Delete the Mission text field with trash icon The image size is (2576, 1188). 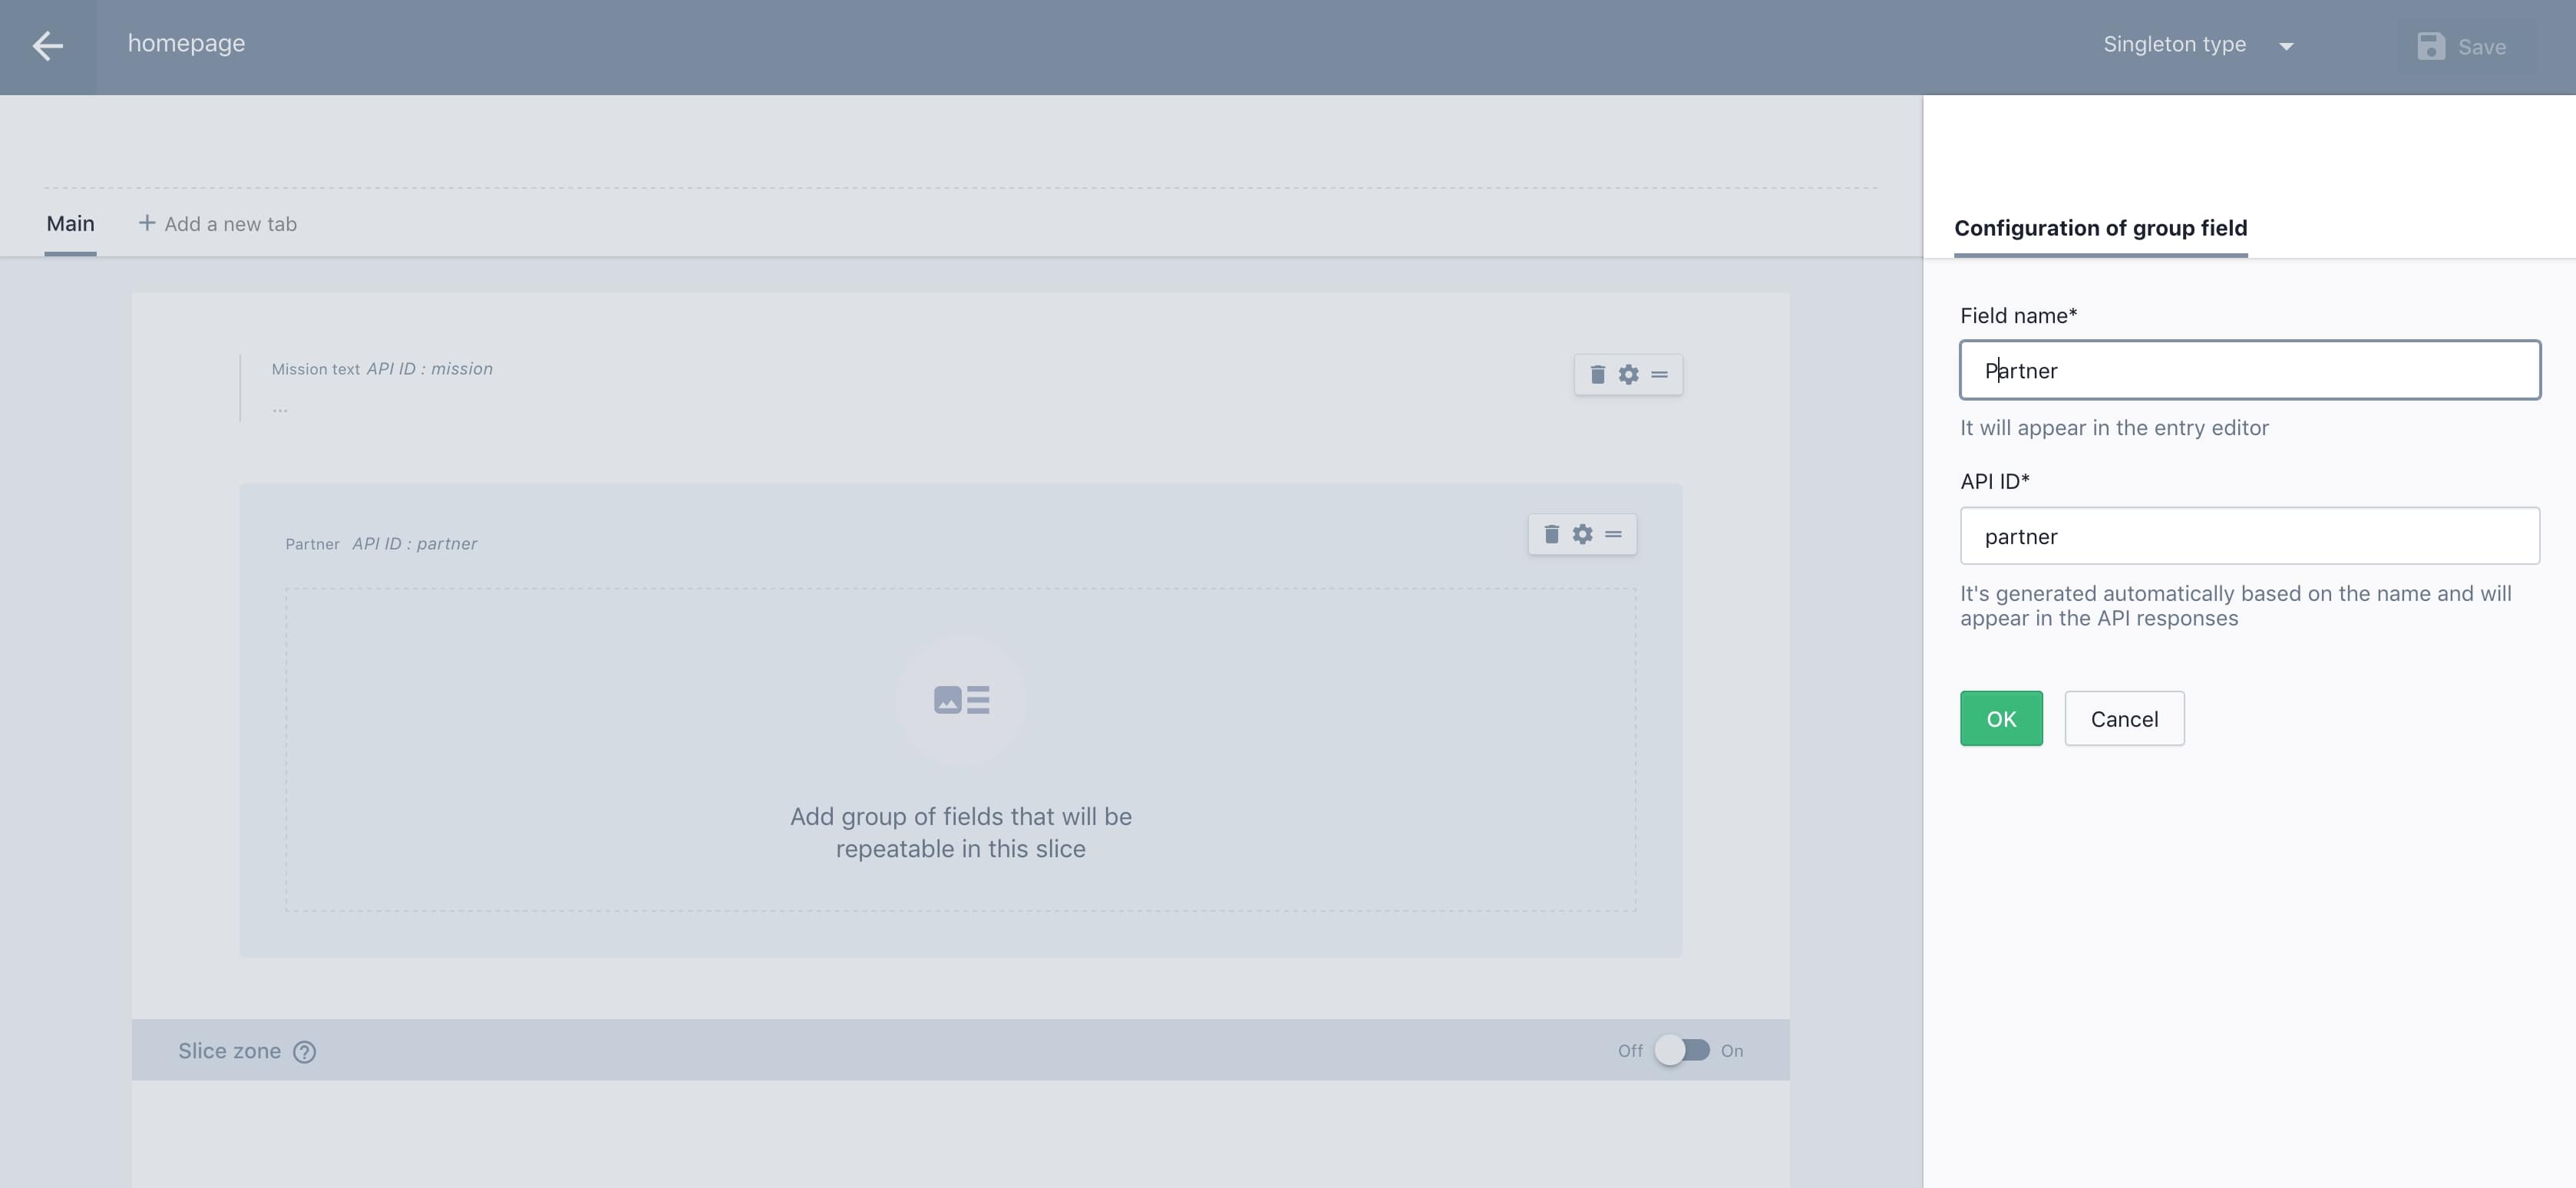click(1597, 374)
